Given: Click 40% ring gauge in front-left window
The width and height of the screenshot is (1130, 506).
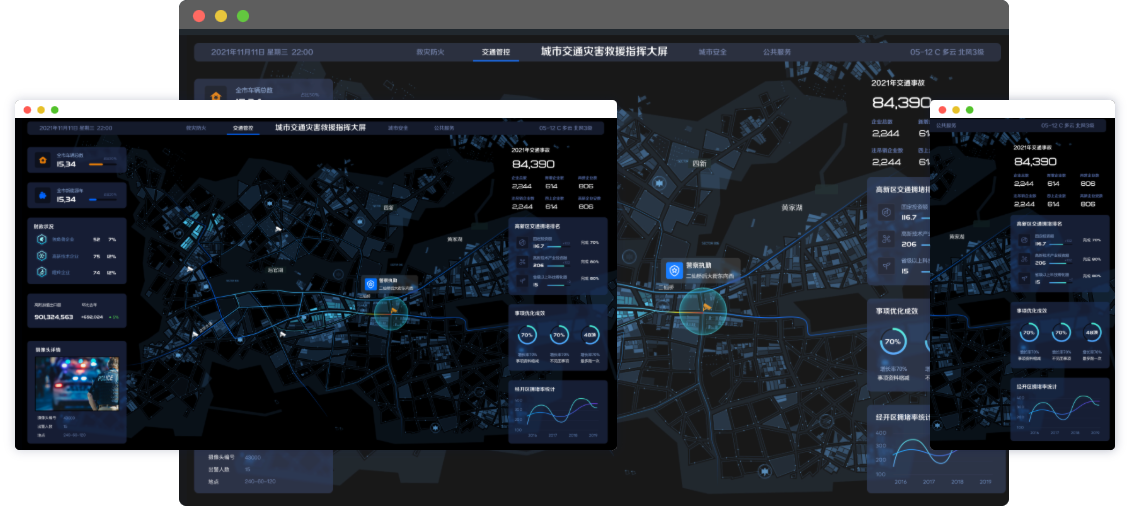Looking at the screenshot, I should [x=589, y=335].
